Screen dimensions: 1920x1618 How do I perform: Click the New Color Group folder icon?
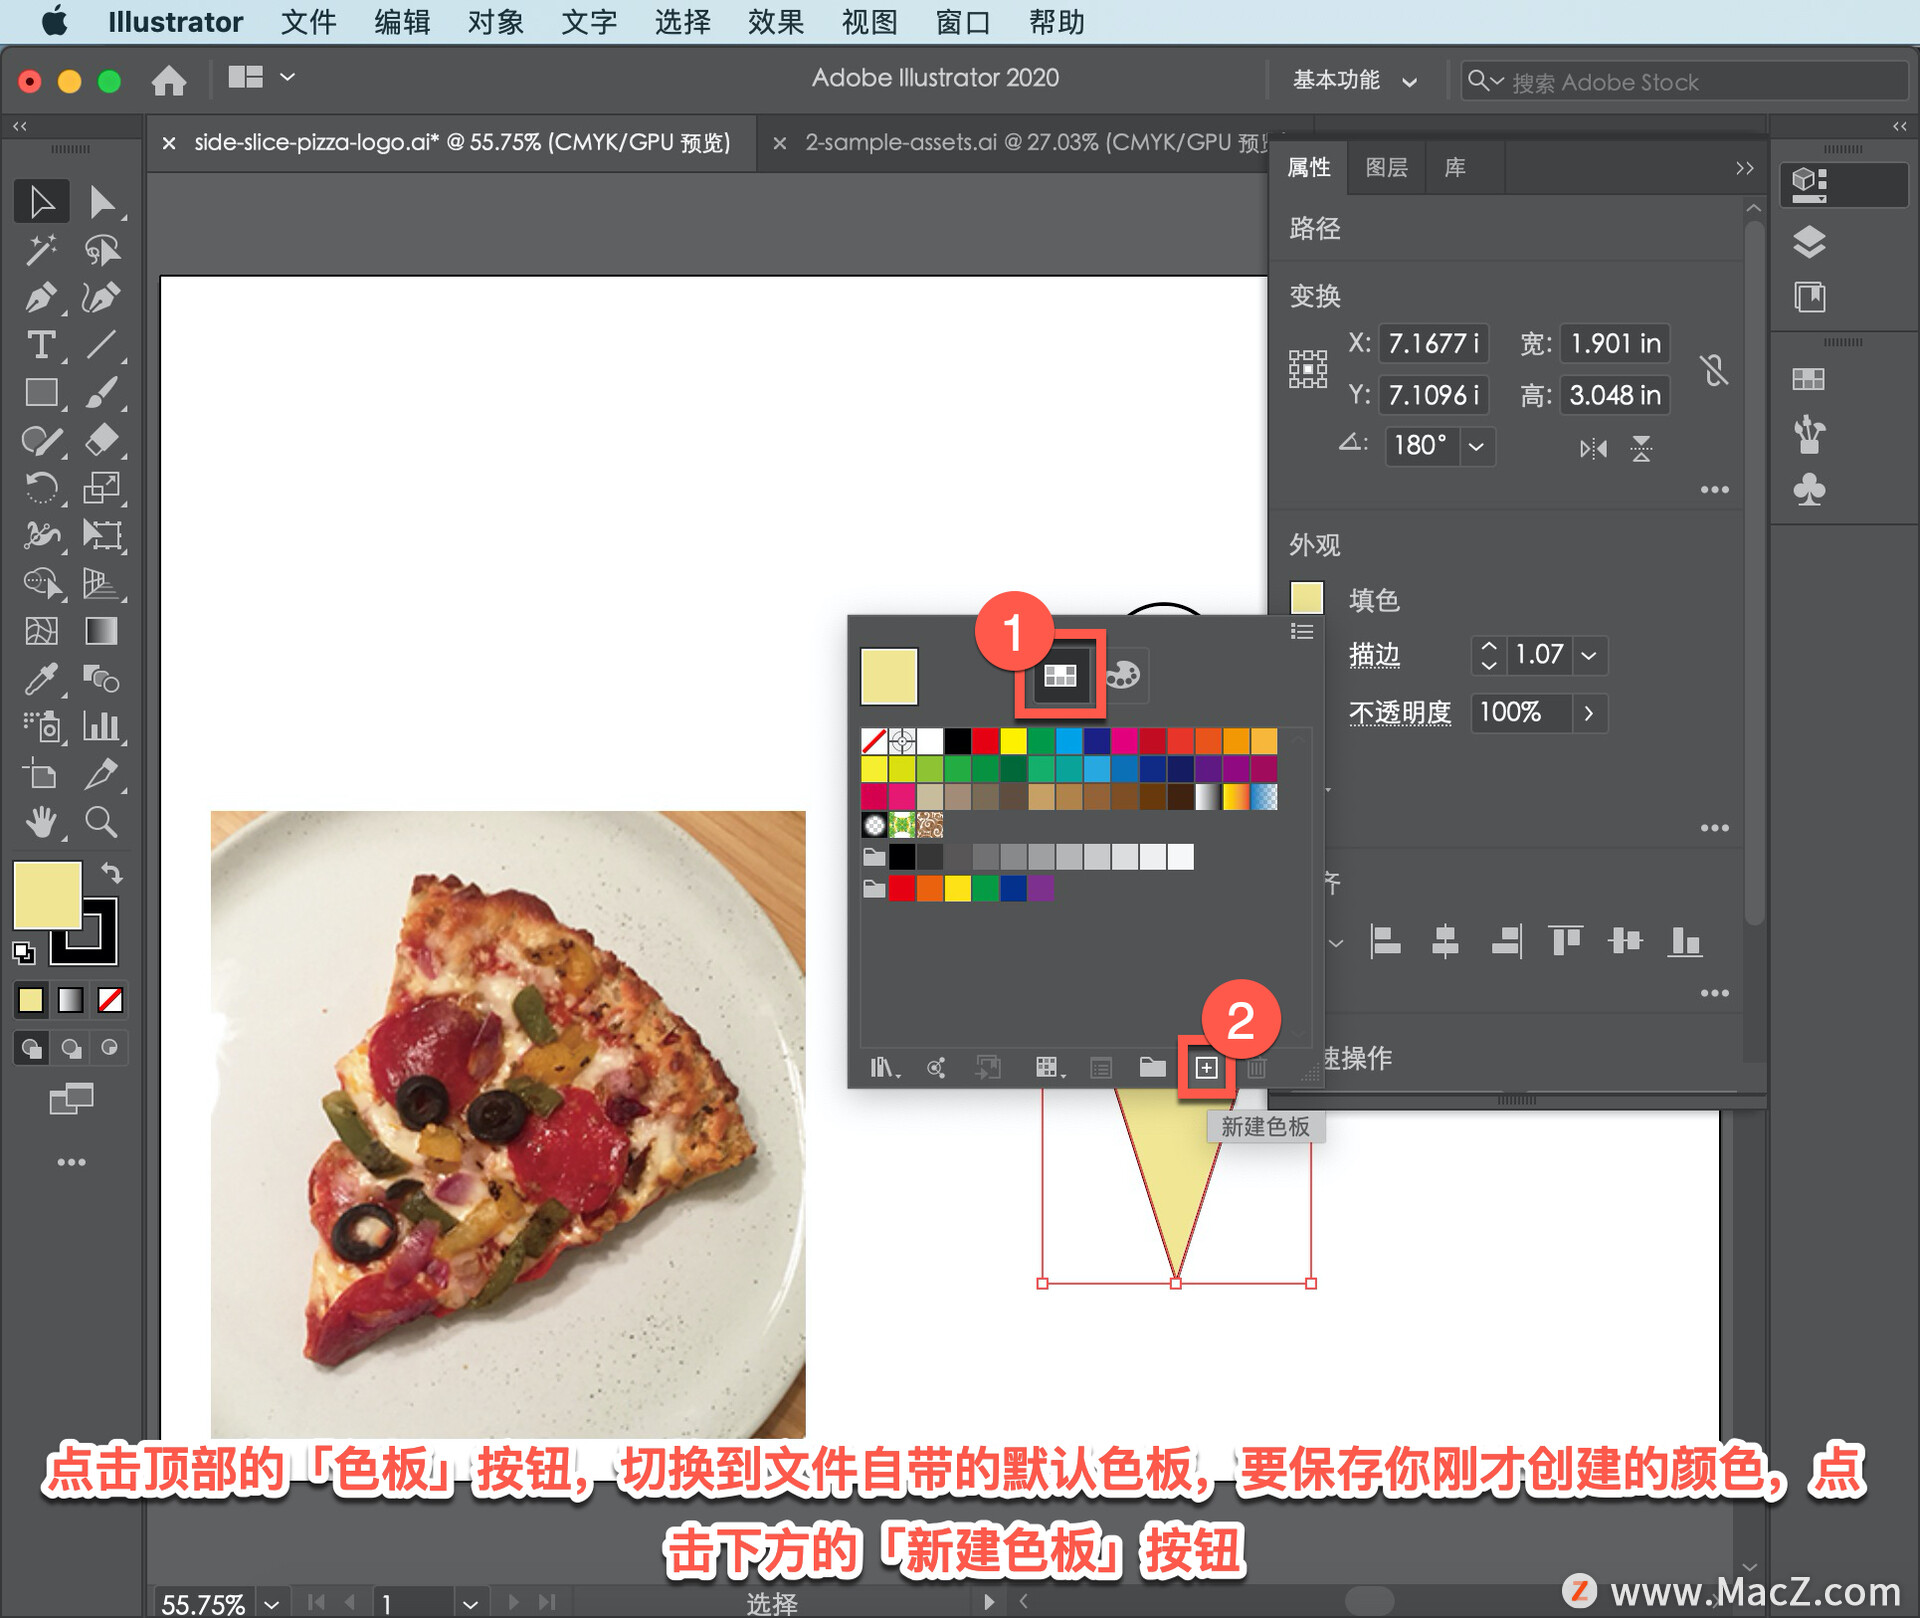(x=1152, y=1068)
